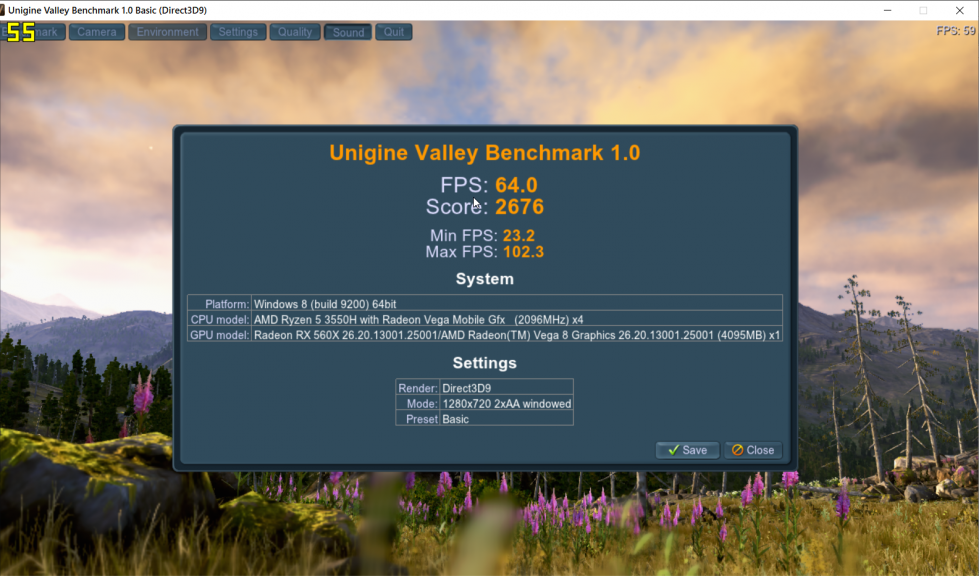Open the Environment menu
979x576 pixels.
click(x=167, y=32)
